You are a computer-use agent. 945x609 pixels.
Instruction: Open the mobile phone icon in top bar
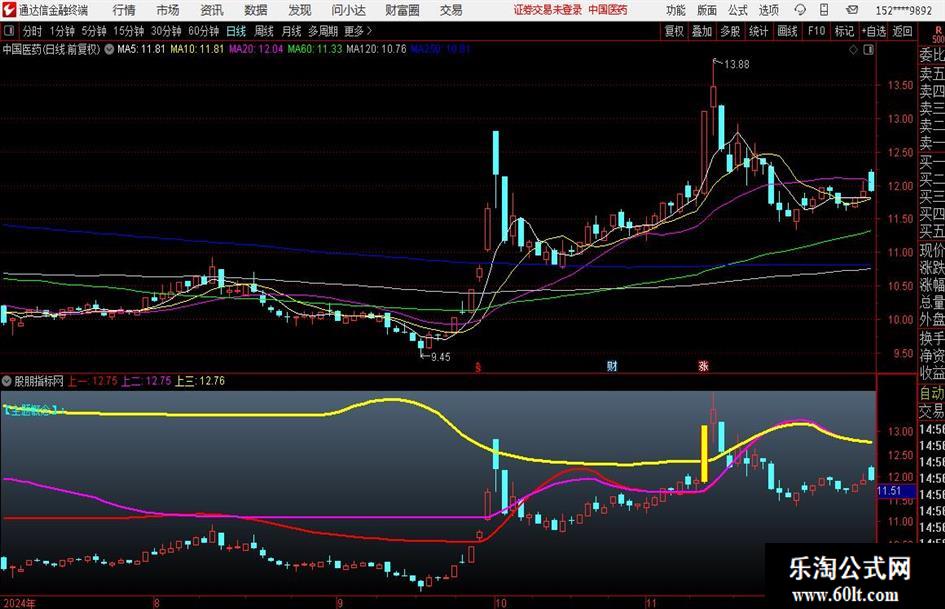click(824, 10)
